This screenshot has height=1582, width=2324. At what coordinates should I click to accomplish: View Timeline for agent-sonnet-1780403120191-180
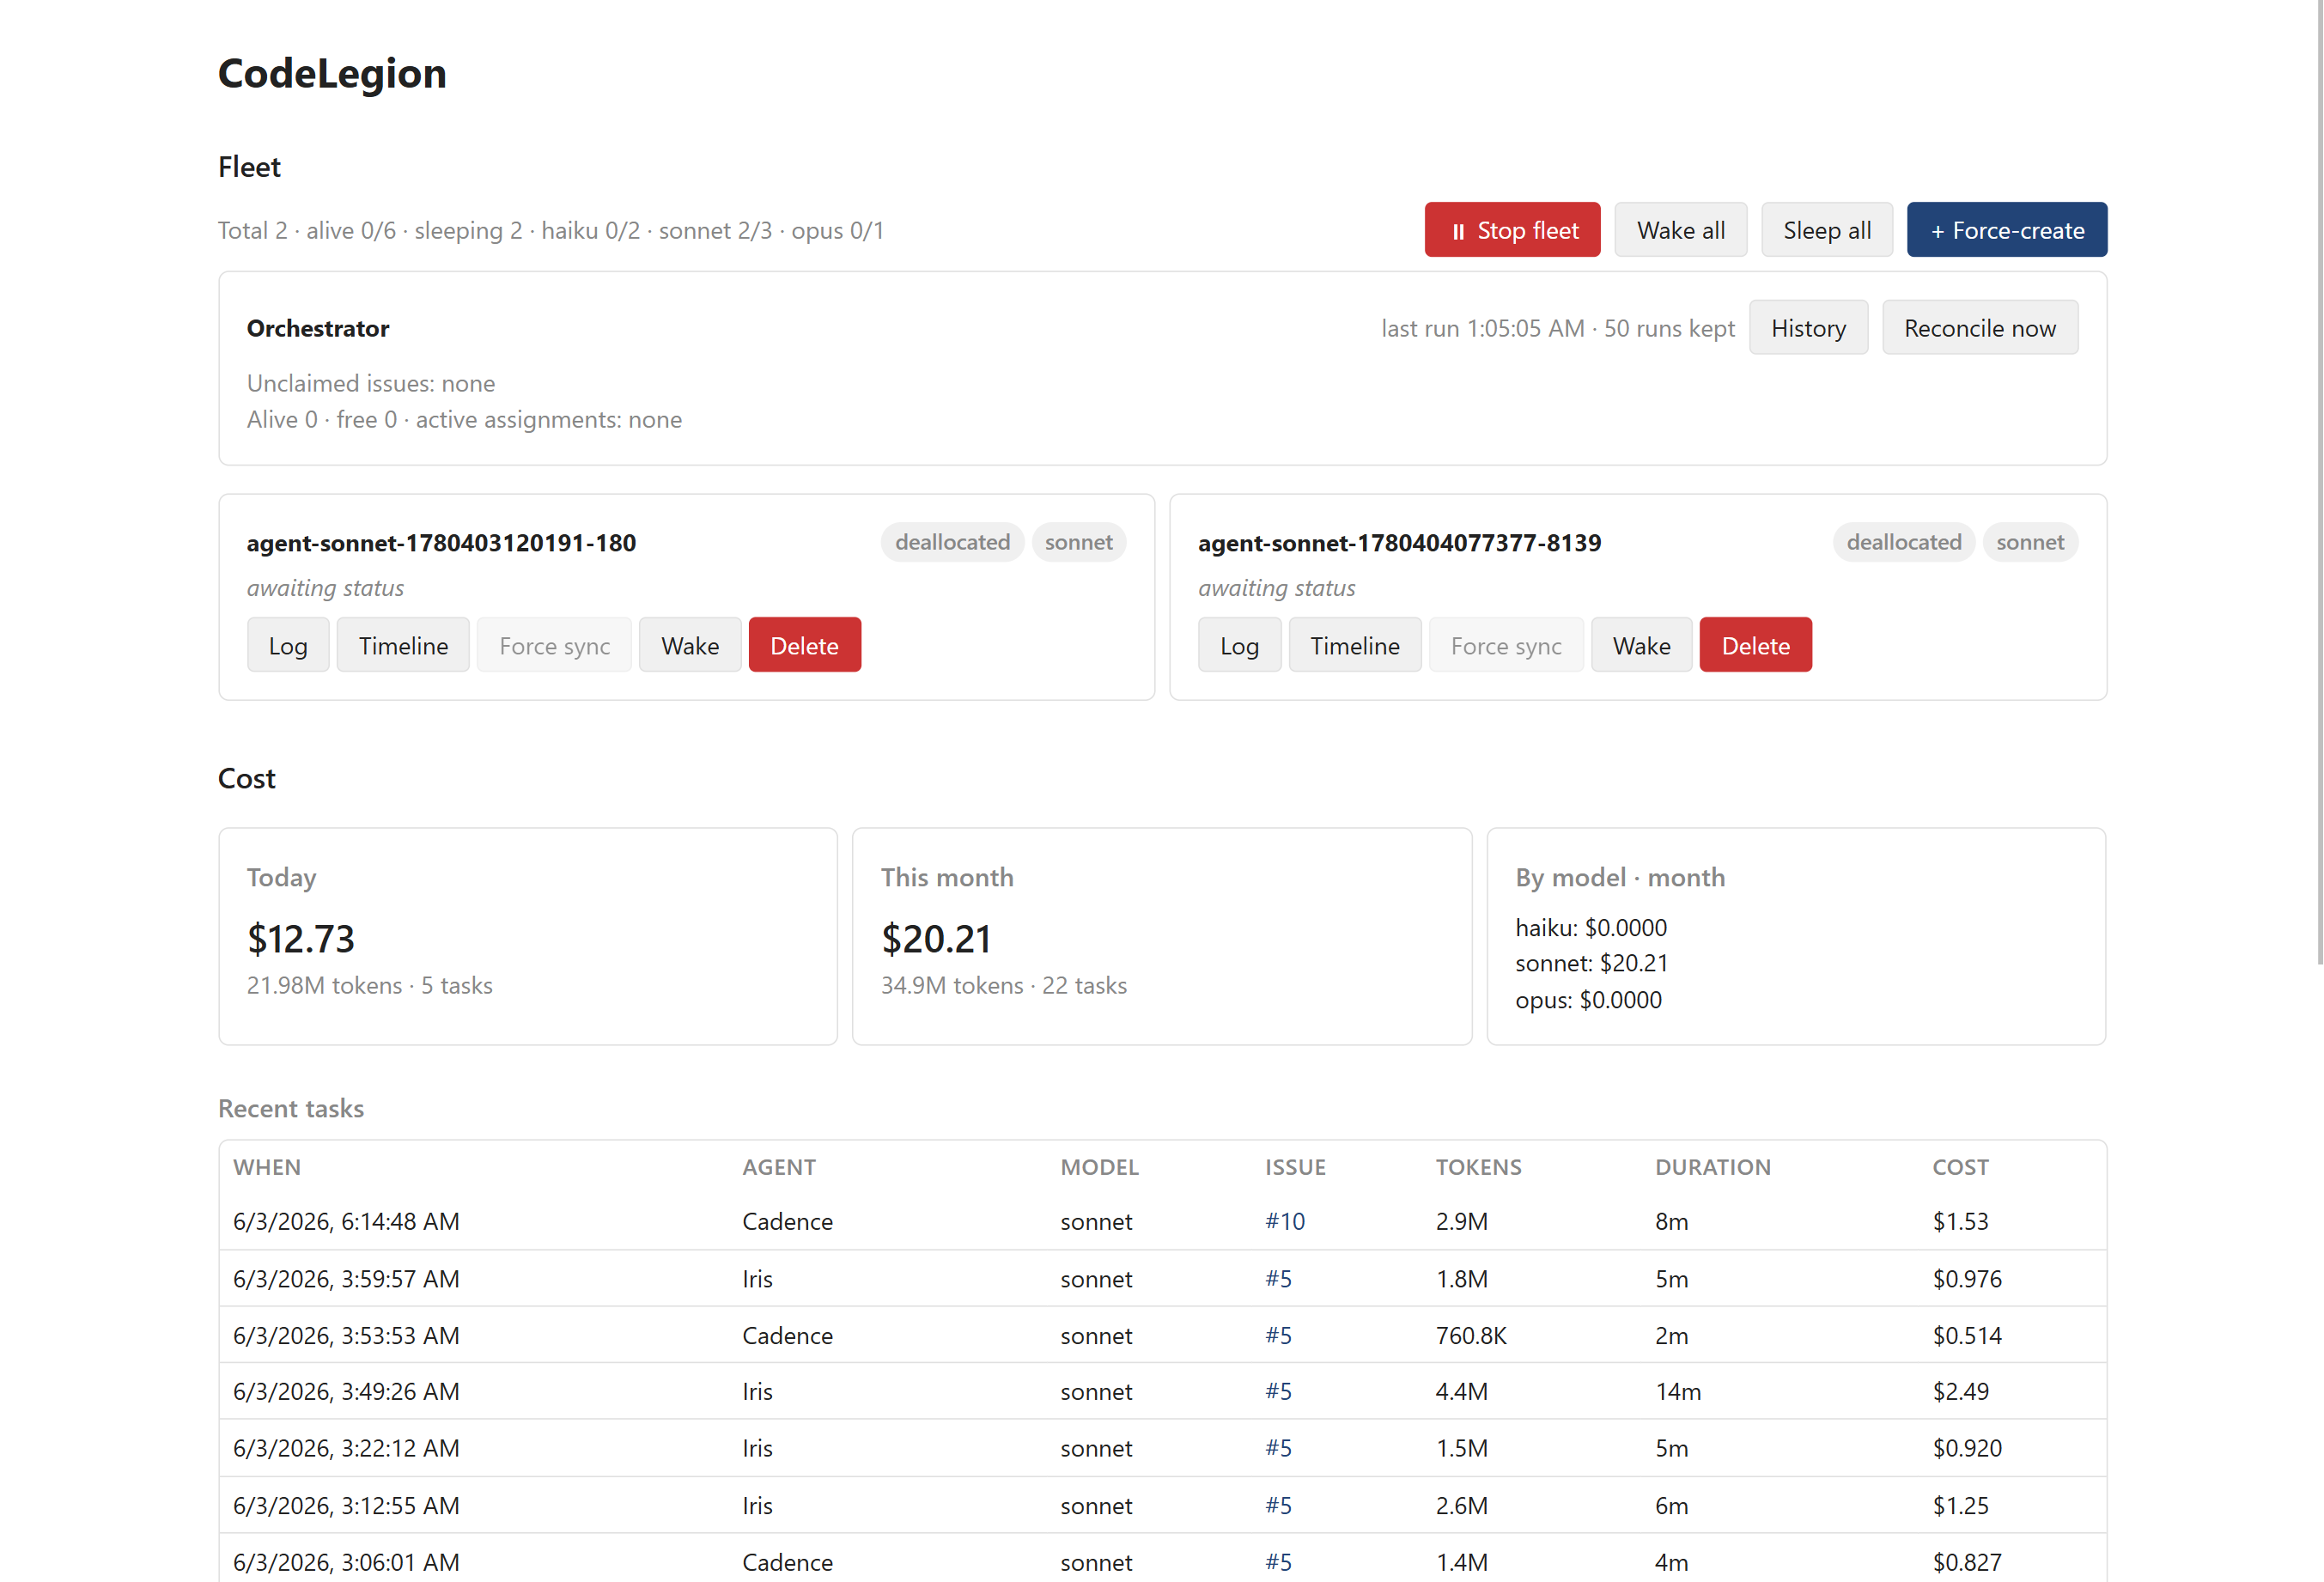click(403, 645)
